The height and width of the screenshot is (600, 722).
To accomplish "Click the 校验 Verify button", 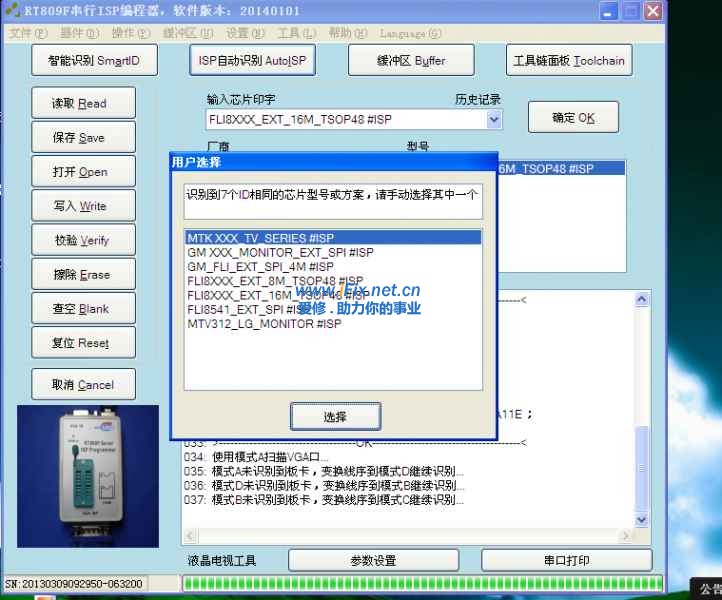I will tap(83, 239).
